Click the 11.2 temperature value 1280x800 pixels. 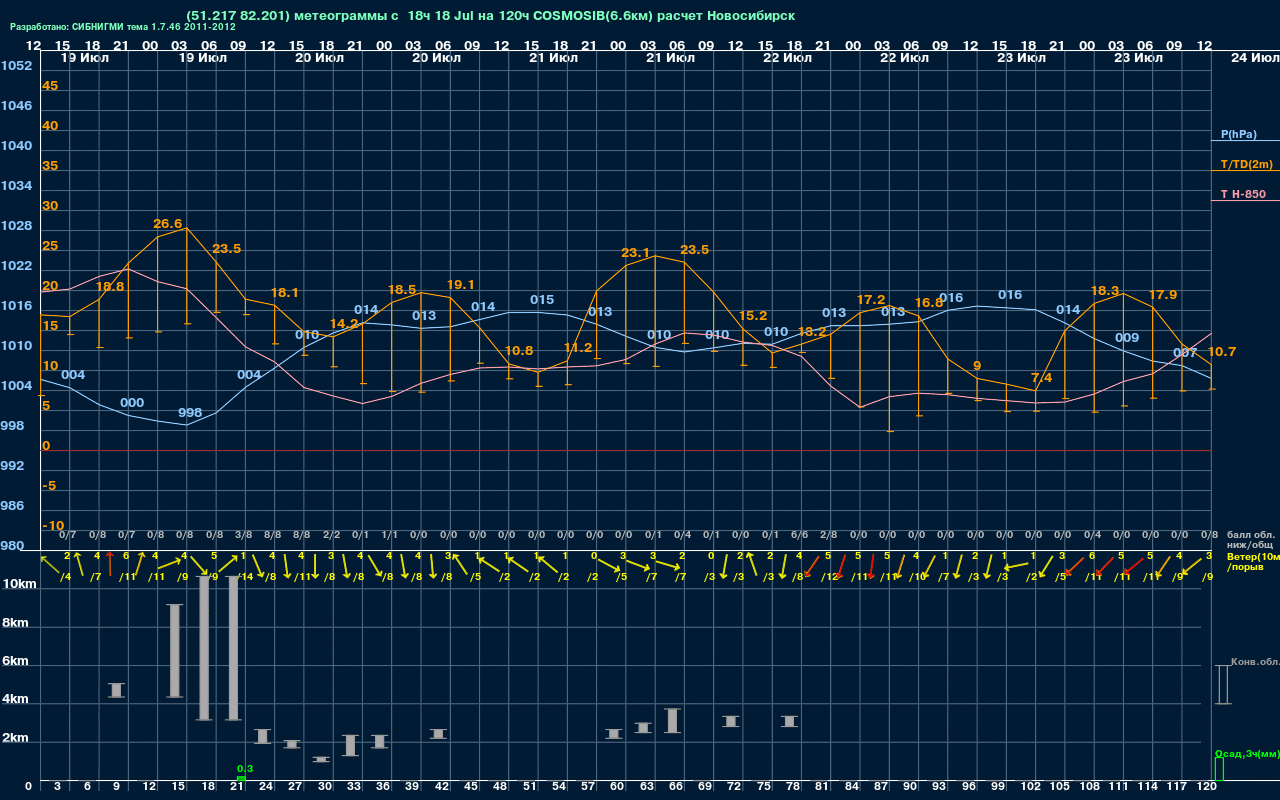[578, 348]
